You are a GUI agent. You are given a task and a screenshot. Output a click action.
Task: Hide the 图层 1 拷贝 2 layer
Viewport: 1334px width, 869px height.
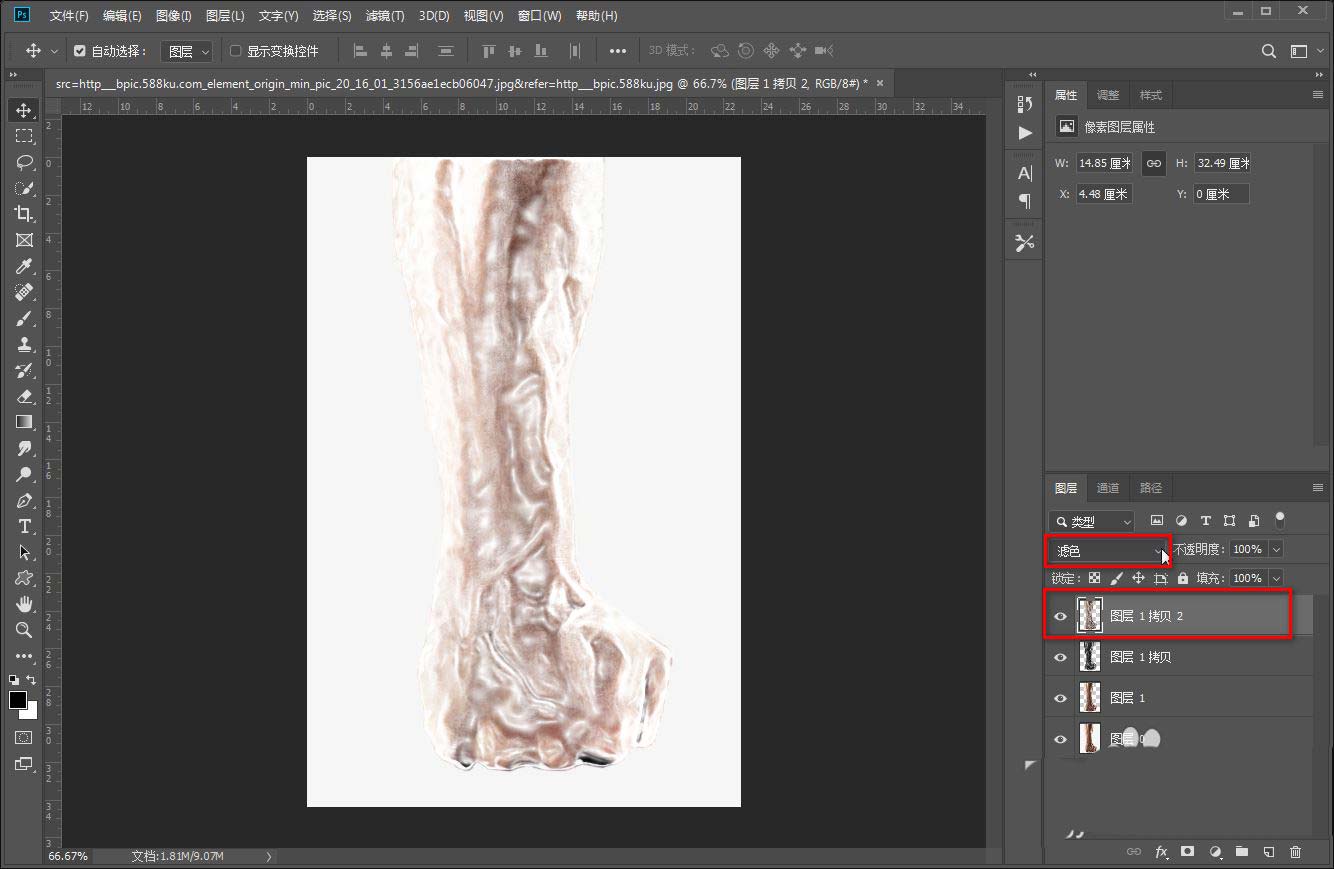tap(1061, 617)
